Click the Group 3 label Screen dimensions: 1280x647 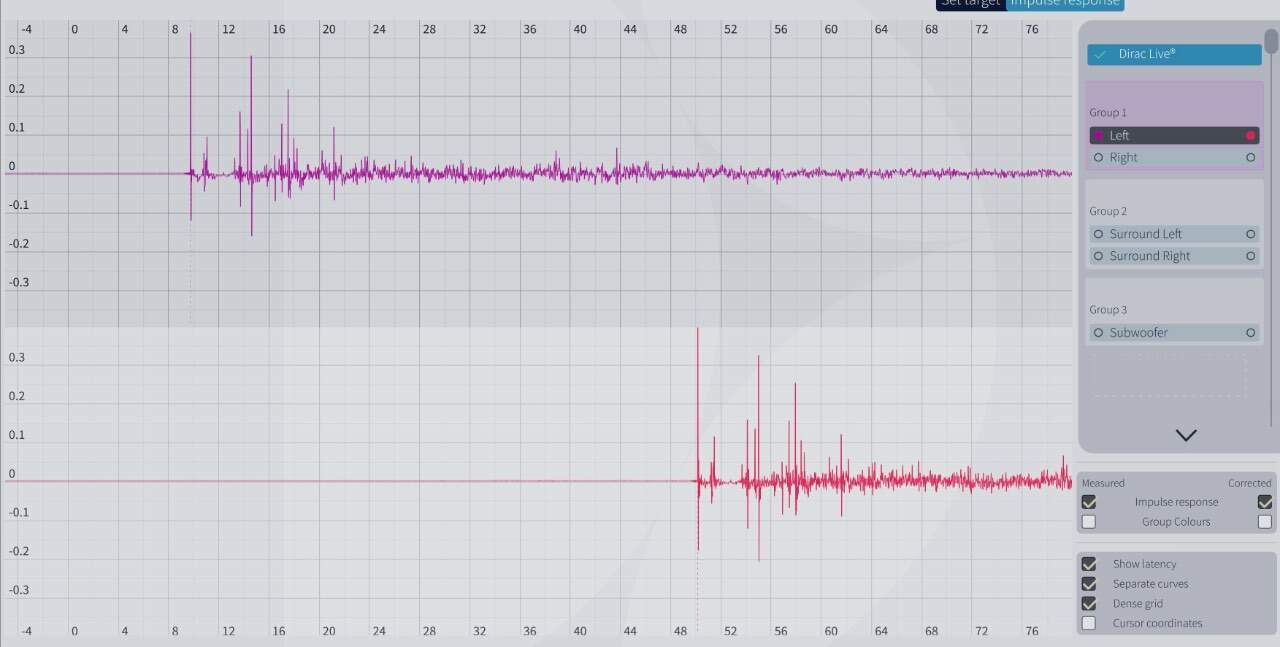1108,310
